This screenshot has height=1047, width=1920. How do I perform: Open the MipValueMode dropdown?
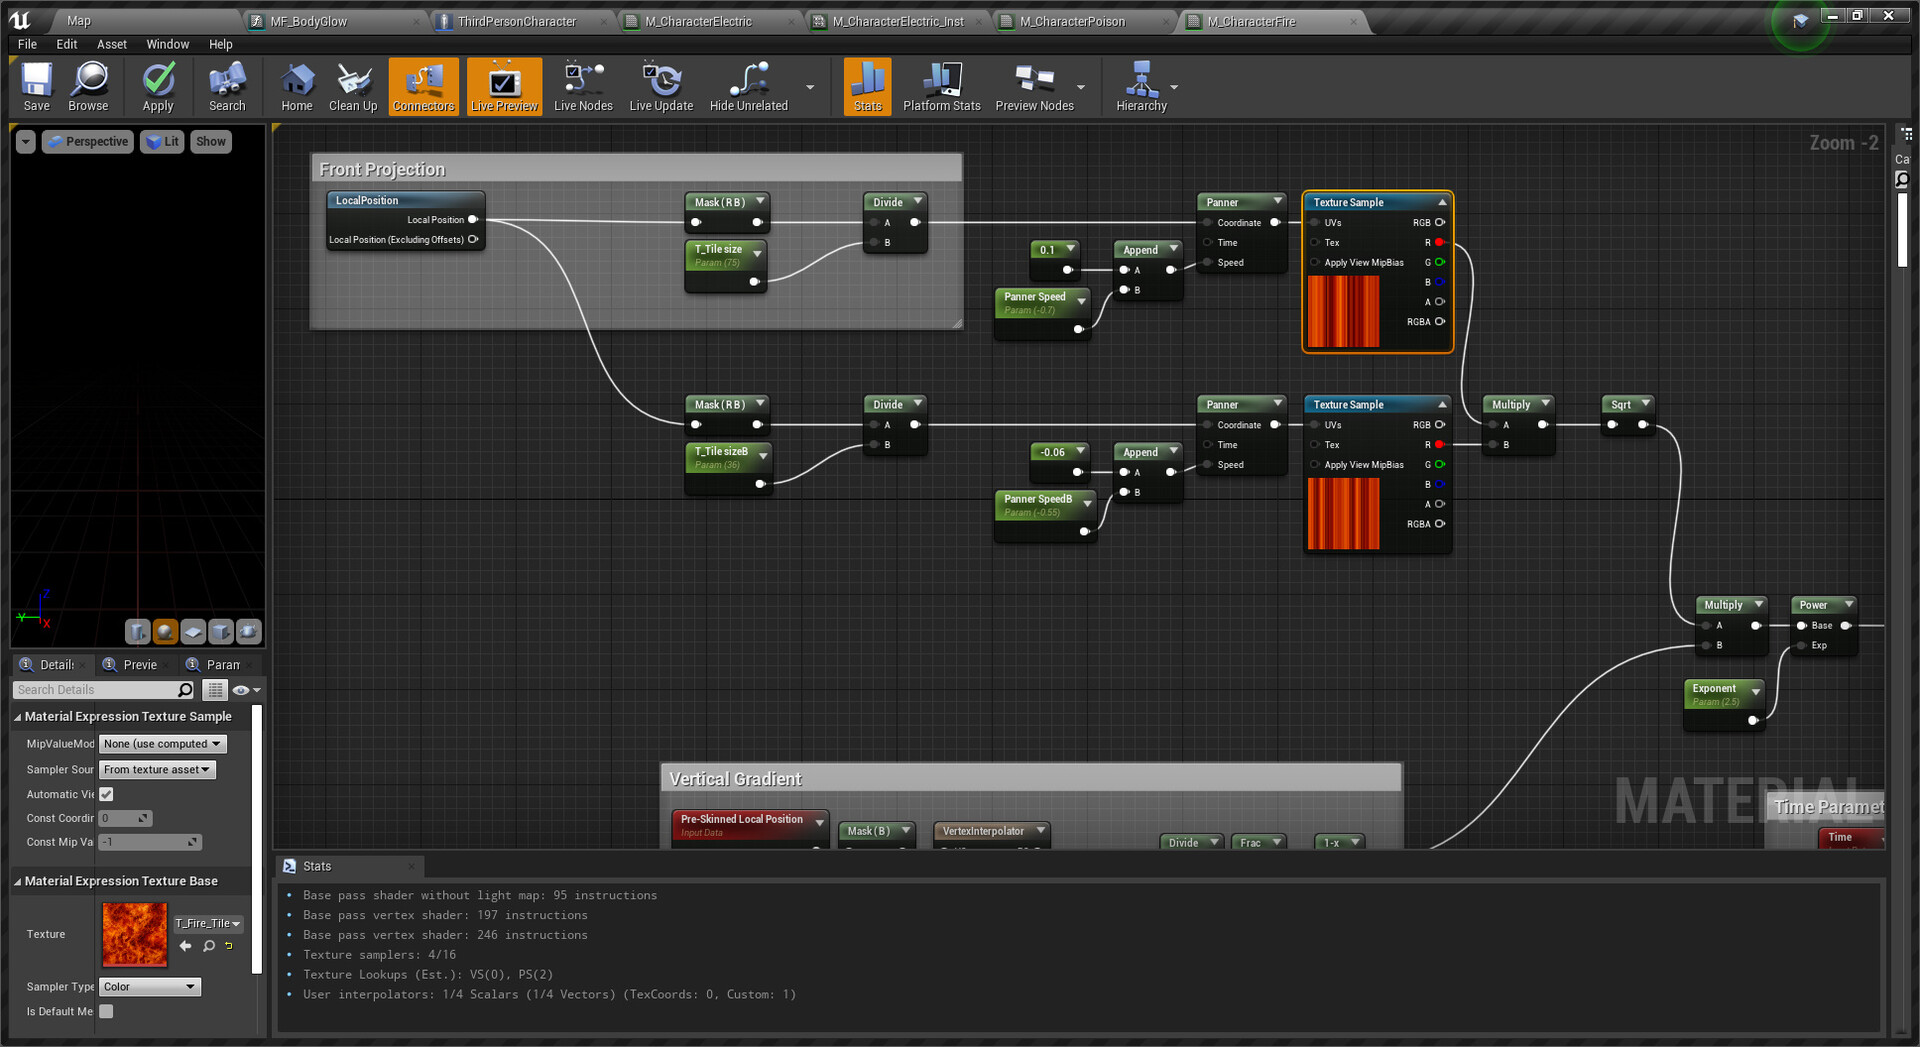[163, 744]
